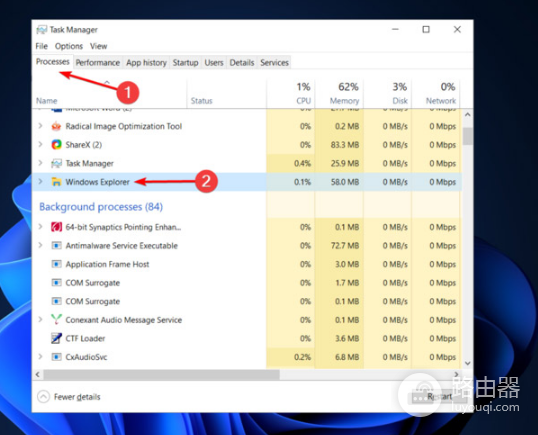Image resolution: width=538 pixels, height=435 pixels.
Task: Click the horizontal scrollbar right arrow
Action: pyautogui.click(x=456, y=374)
